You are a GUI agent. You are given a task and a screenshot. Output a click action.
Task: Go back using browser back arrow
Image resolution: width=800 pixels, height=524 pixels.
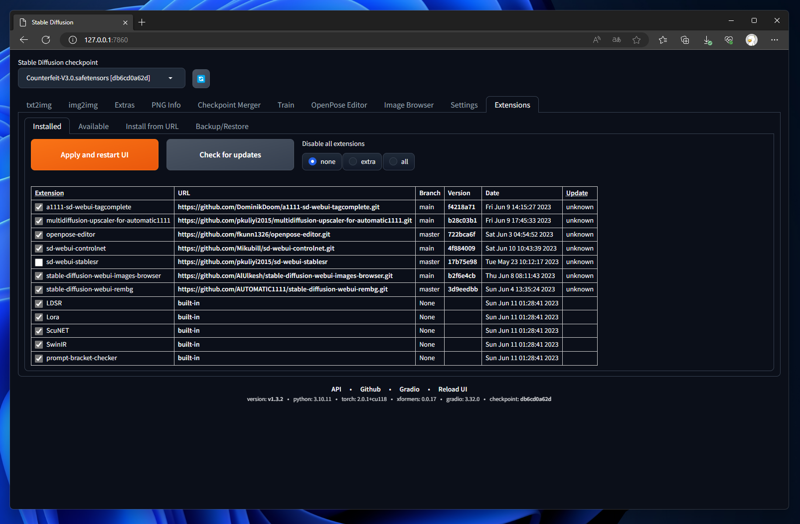coord(24,40)
